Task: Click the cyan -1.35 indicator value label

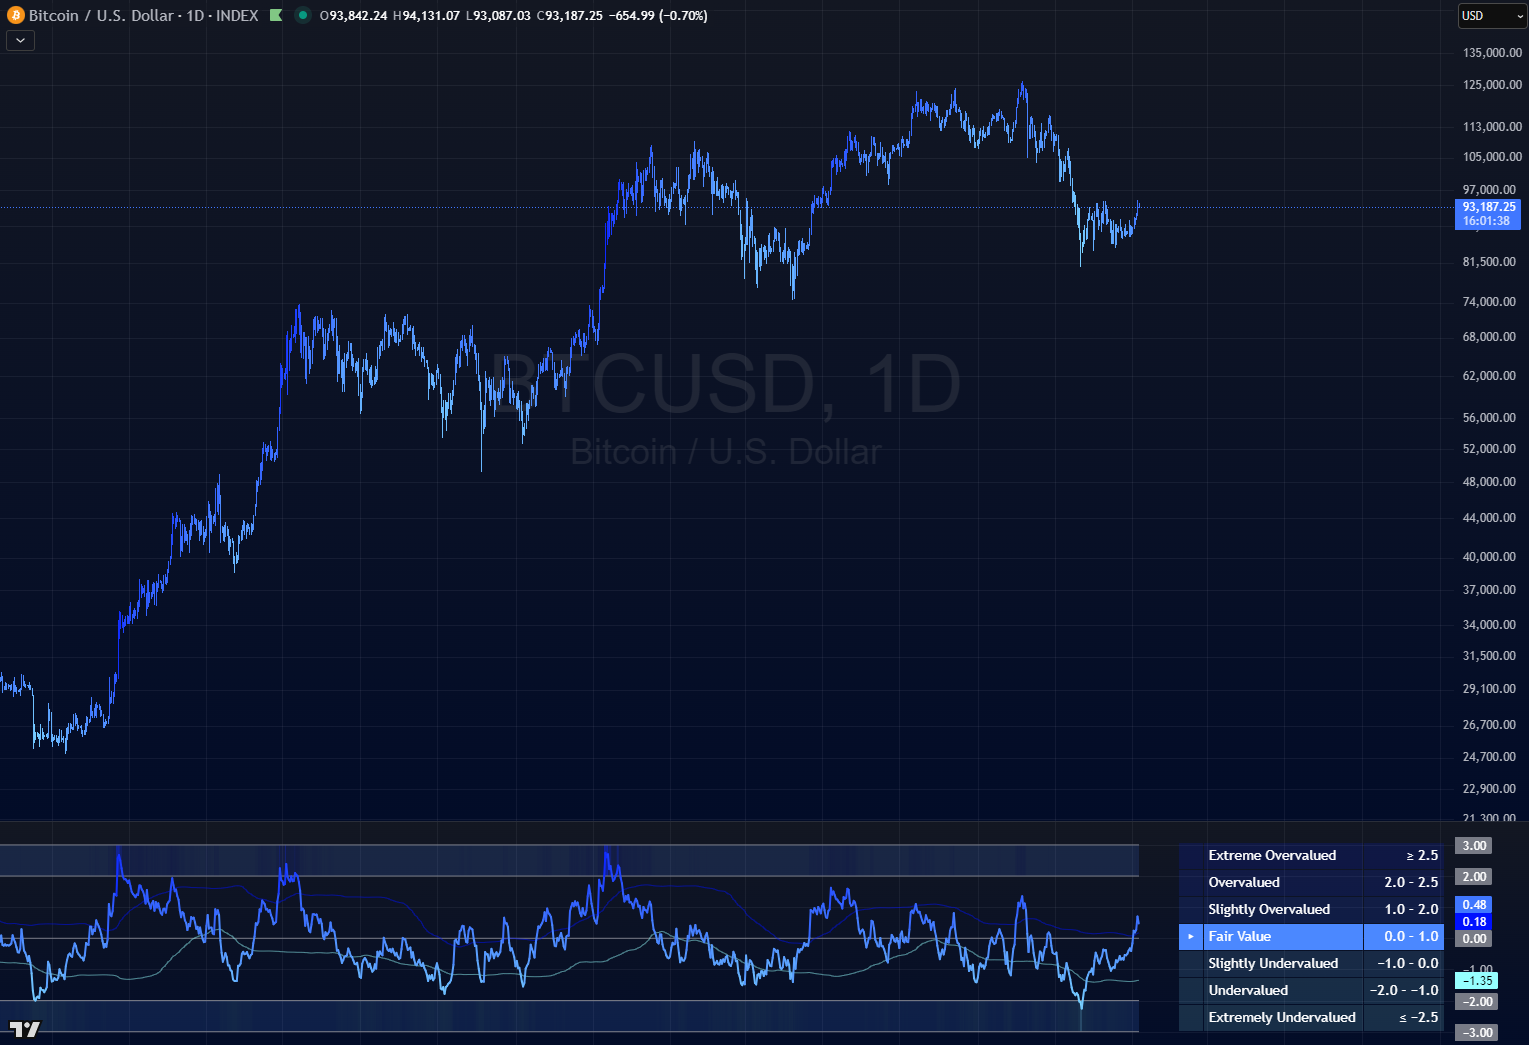Action: 1475,981
